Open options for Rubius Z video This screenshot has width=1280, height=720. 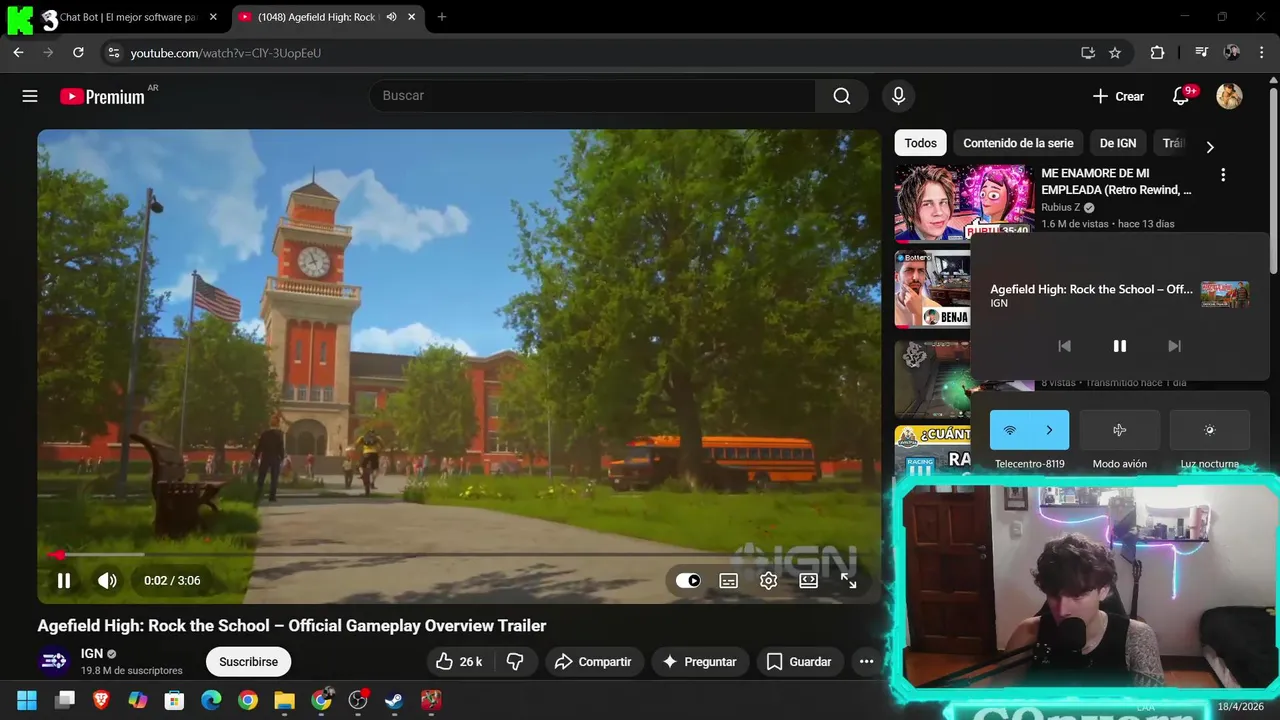click(1222, 175)
